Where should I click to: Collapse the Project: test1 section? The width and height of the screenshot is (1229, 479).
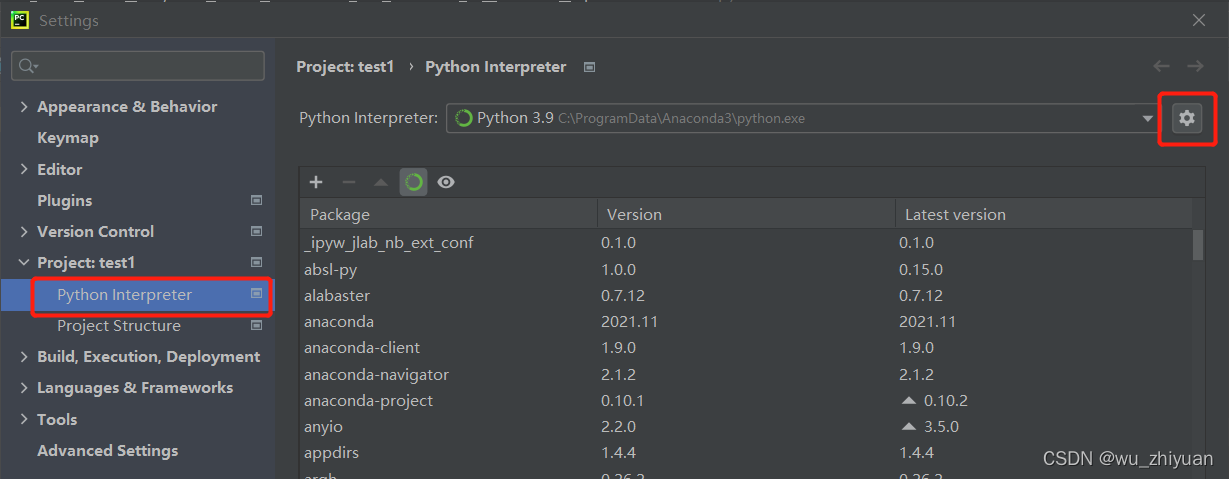(24, 262)
